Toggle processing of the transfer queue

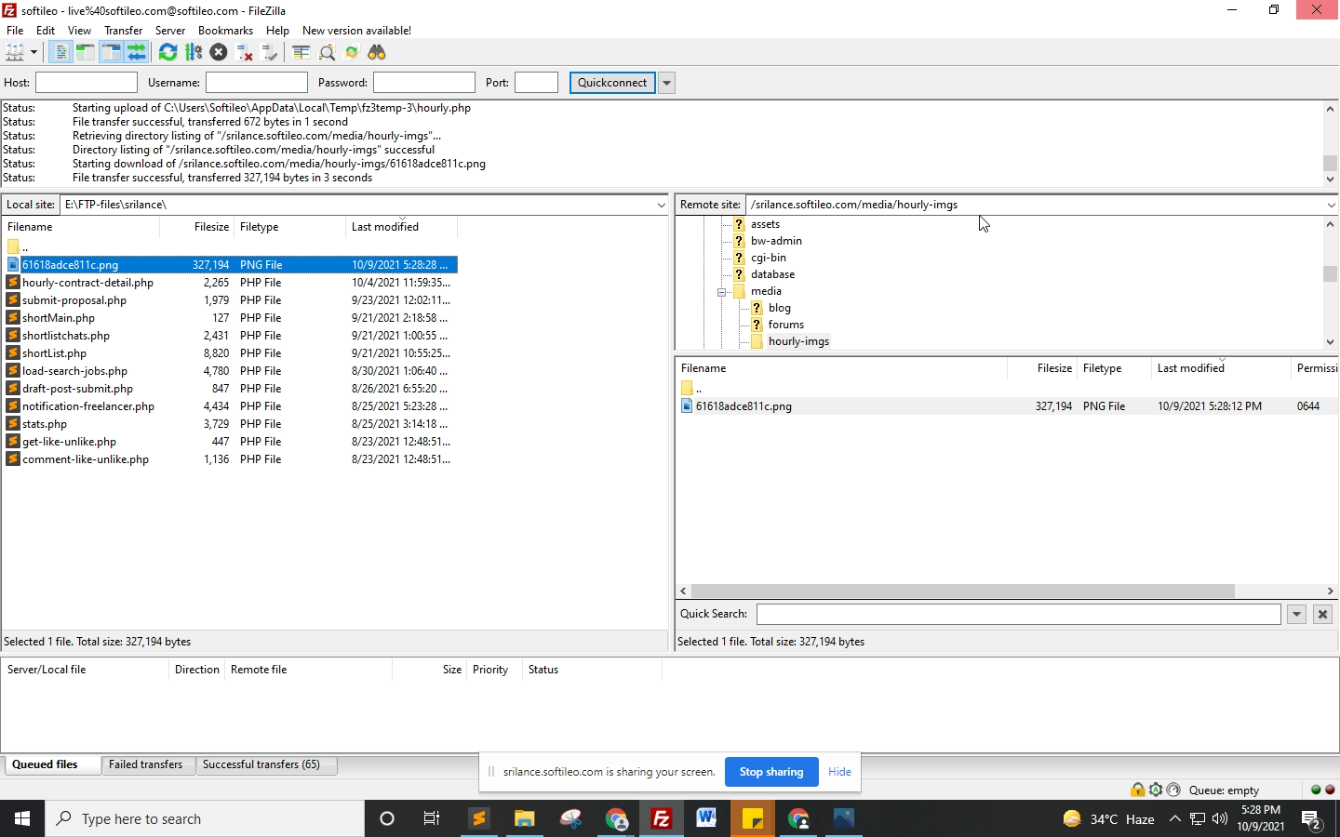[194, 52]
